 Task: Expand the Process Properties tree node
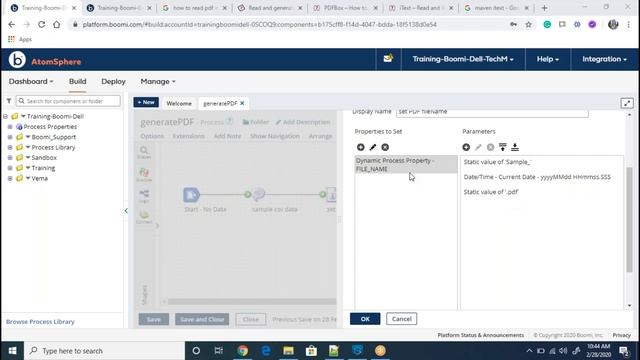point(10,127)
